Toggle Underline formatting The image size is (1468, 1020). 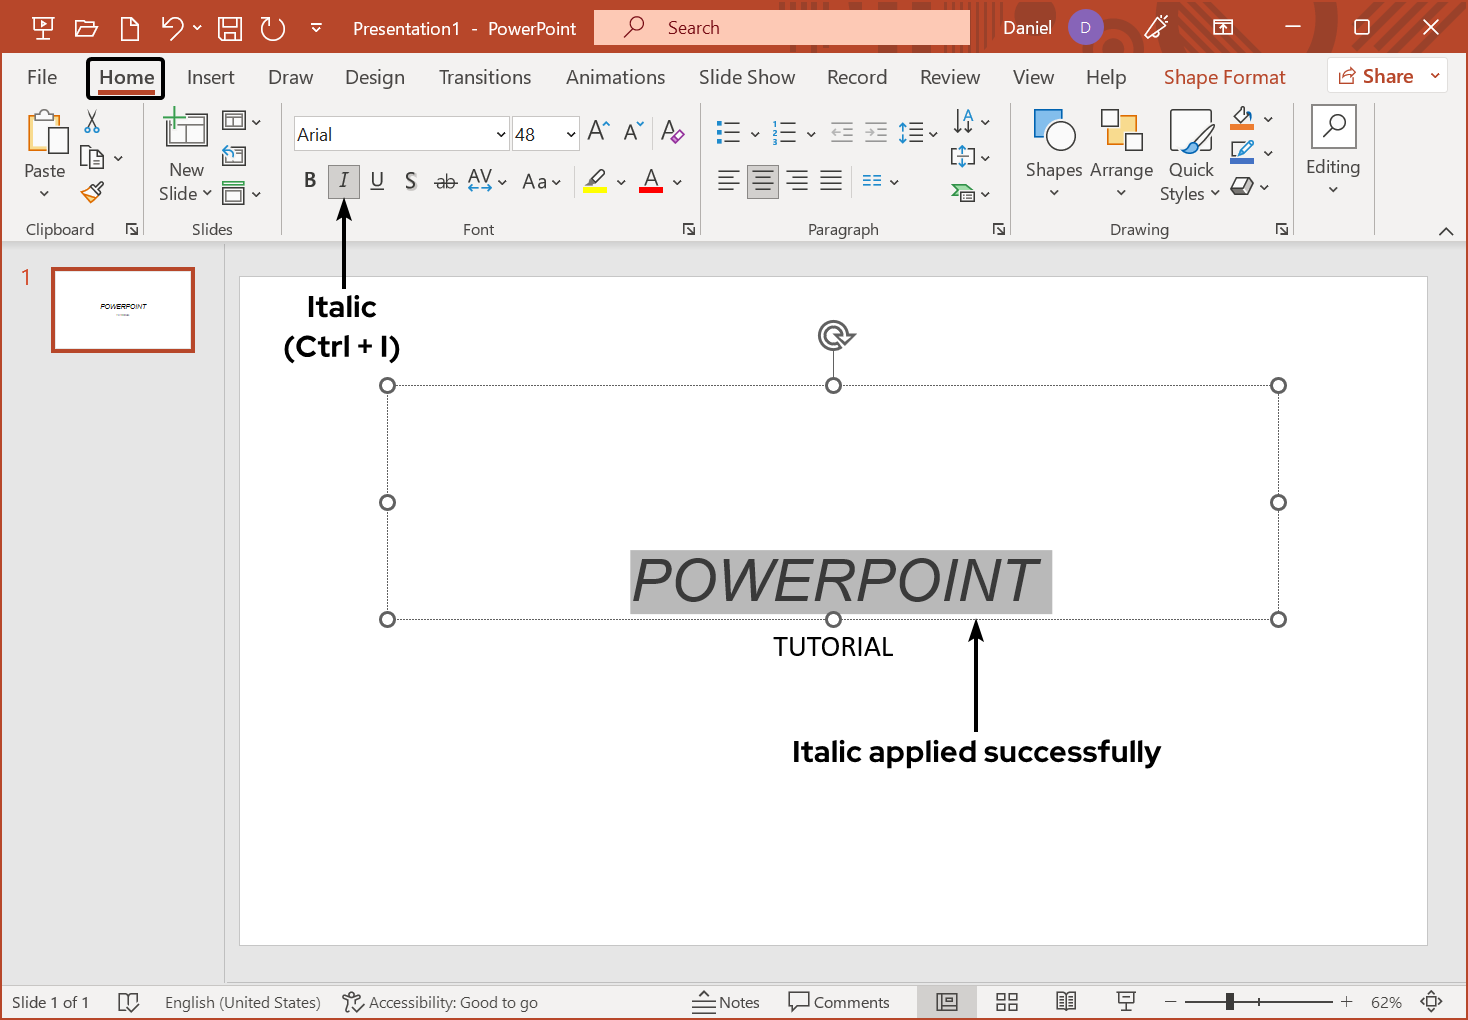tap(377, 181)
